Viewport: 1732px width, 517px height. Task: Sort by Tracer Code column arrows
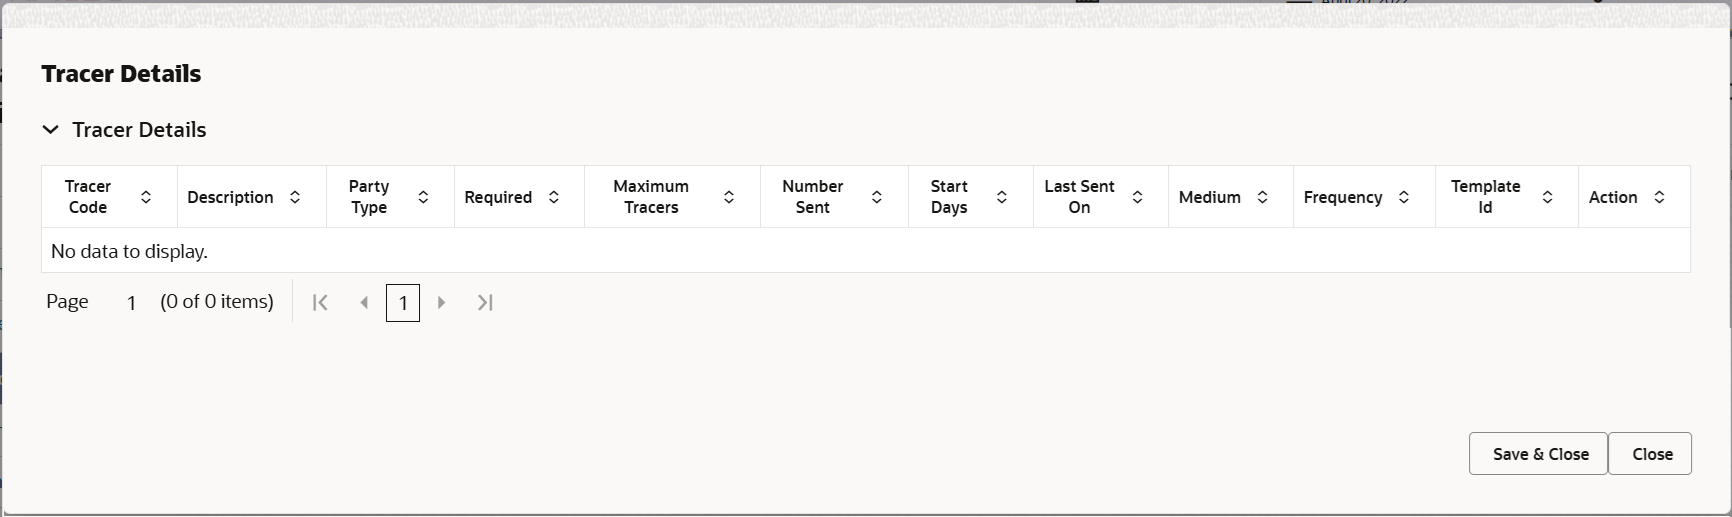coord(146,197)
